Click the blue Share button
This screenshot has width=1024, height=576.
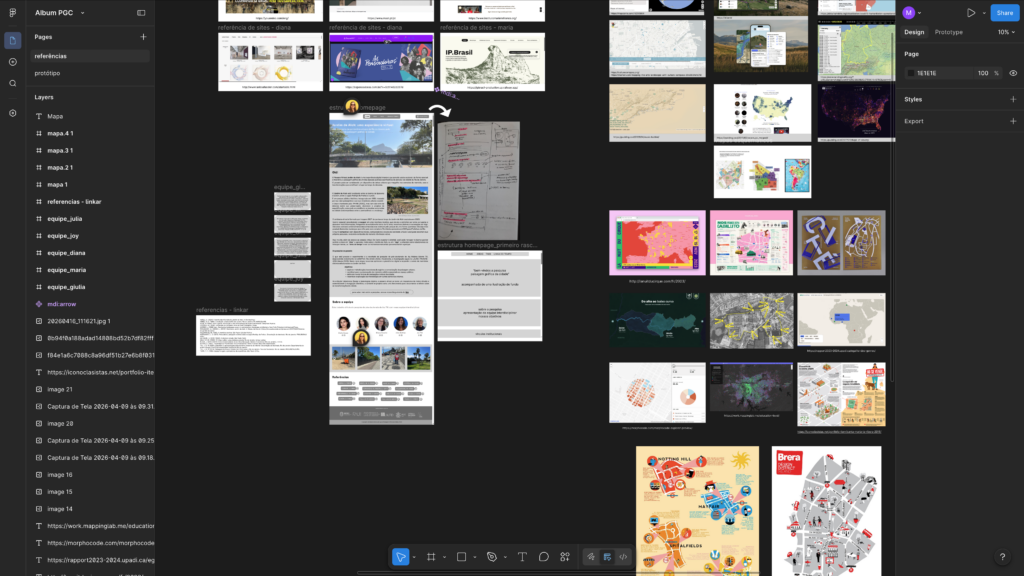(1004, 13)
